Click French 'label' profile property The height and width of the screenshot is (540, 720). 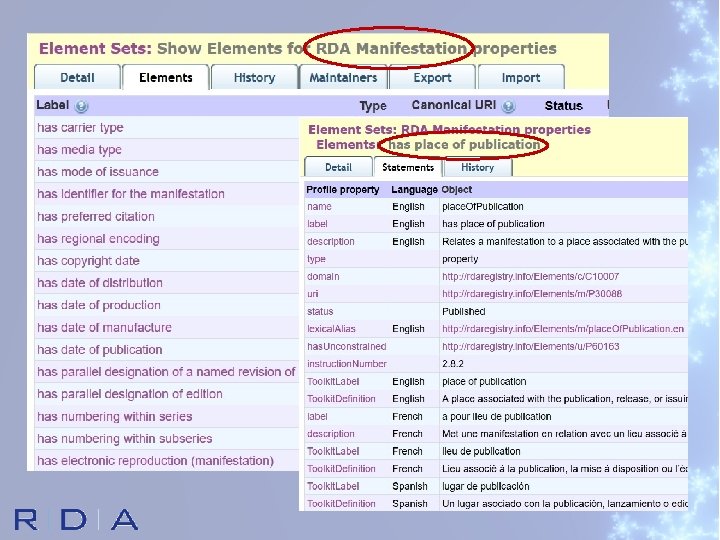[x=317, y=416]
